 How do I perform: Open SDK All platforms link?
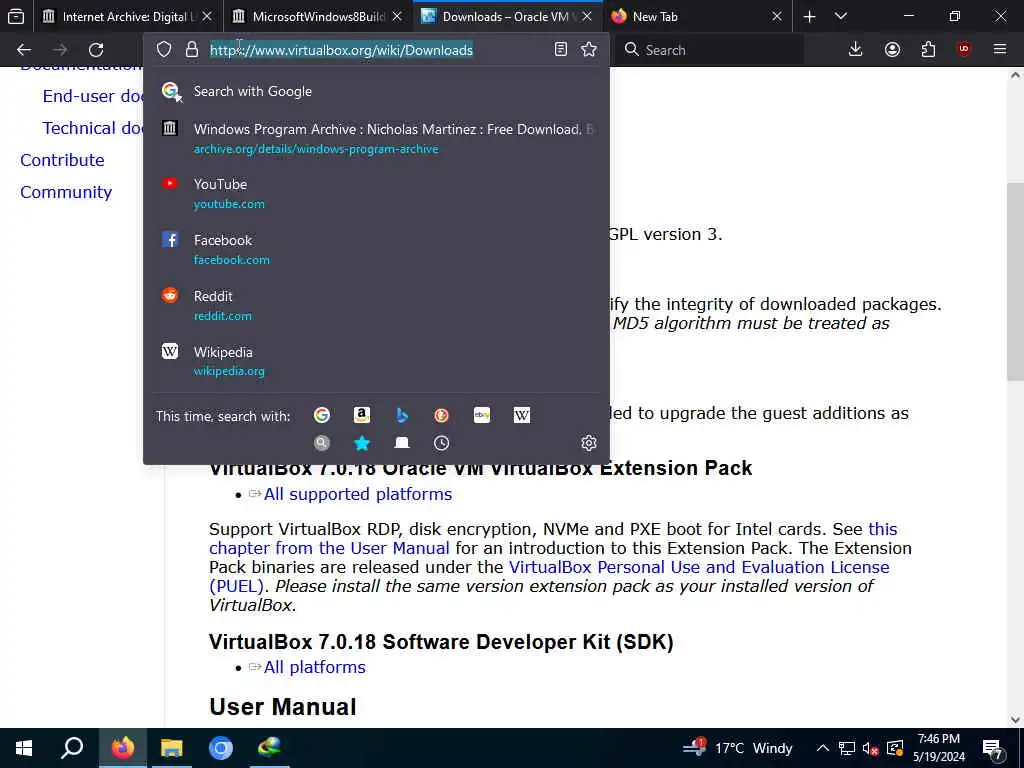coord(315,667)
